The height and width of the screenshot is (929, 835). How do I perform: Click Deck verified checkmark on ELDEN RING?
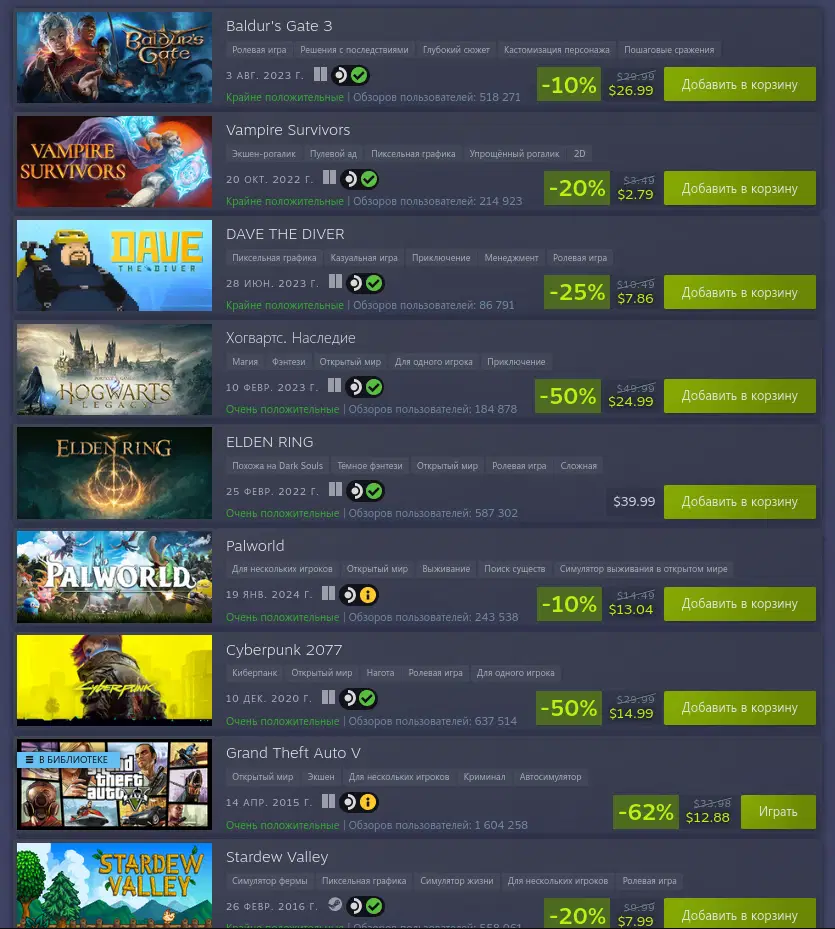374,491
